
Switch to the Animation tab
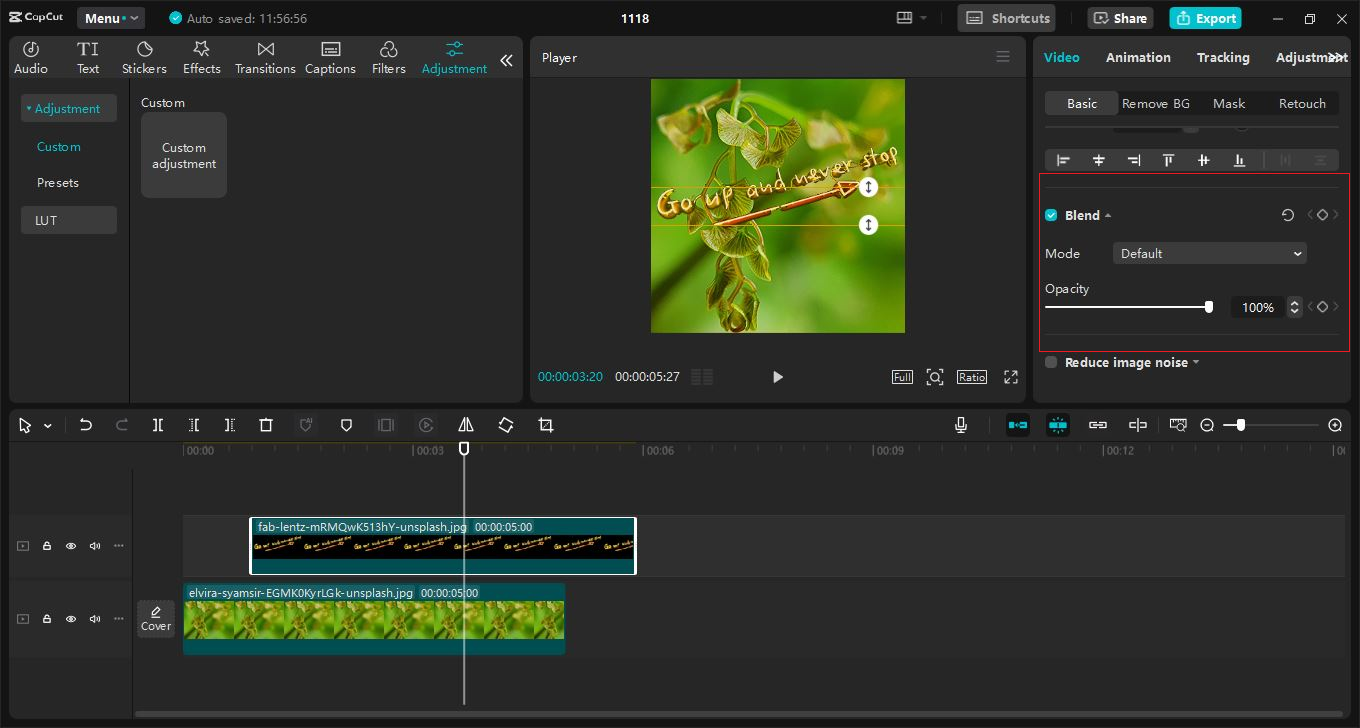[x=1138, y=57]
